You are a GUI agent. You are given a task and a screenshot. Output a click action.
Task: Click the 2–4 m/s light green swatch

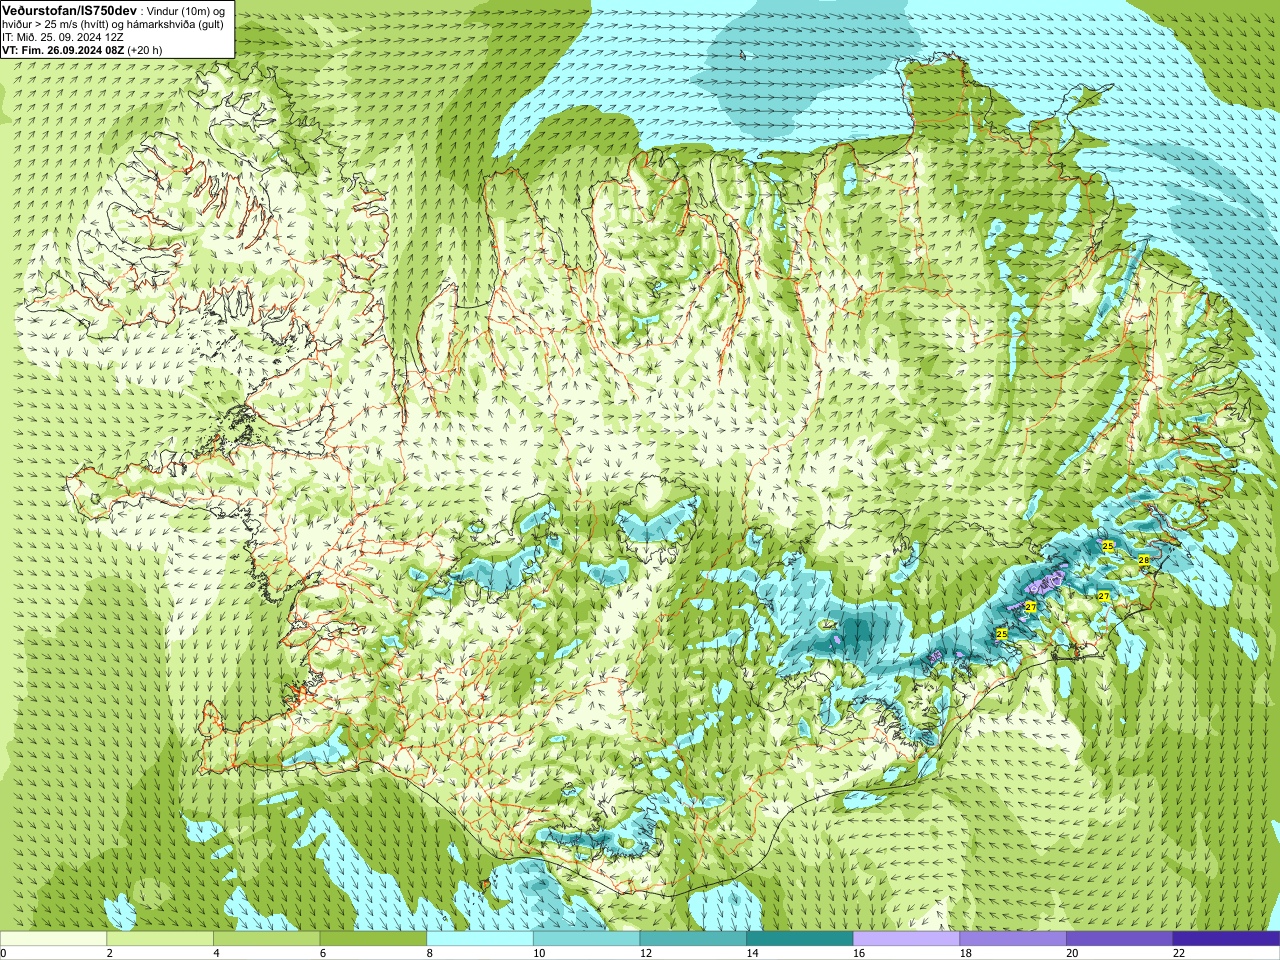[160, 939]
